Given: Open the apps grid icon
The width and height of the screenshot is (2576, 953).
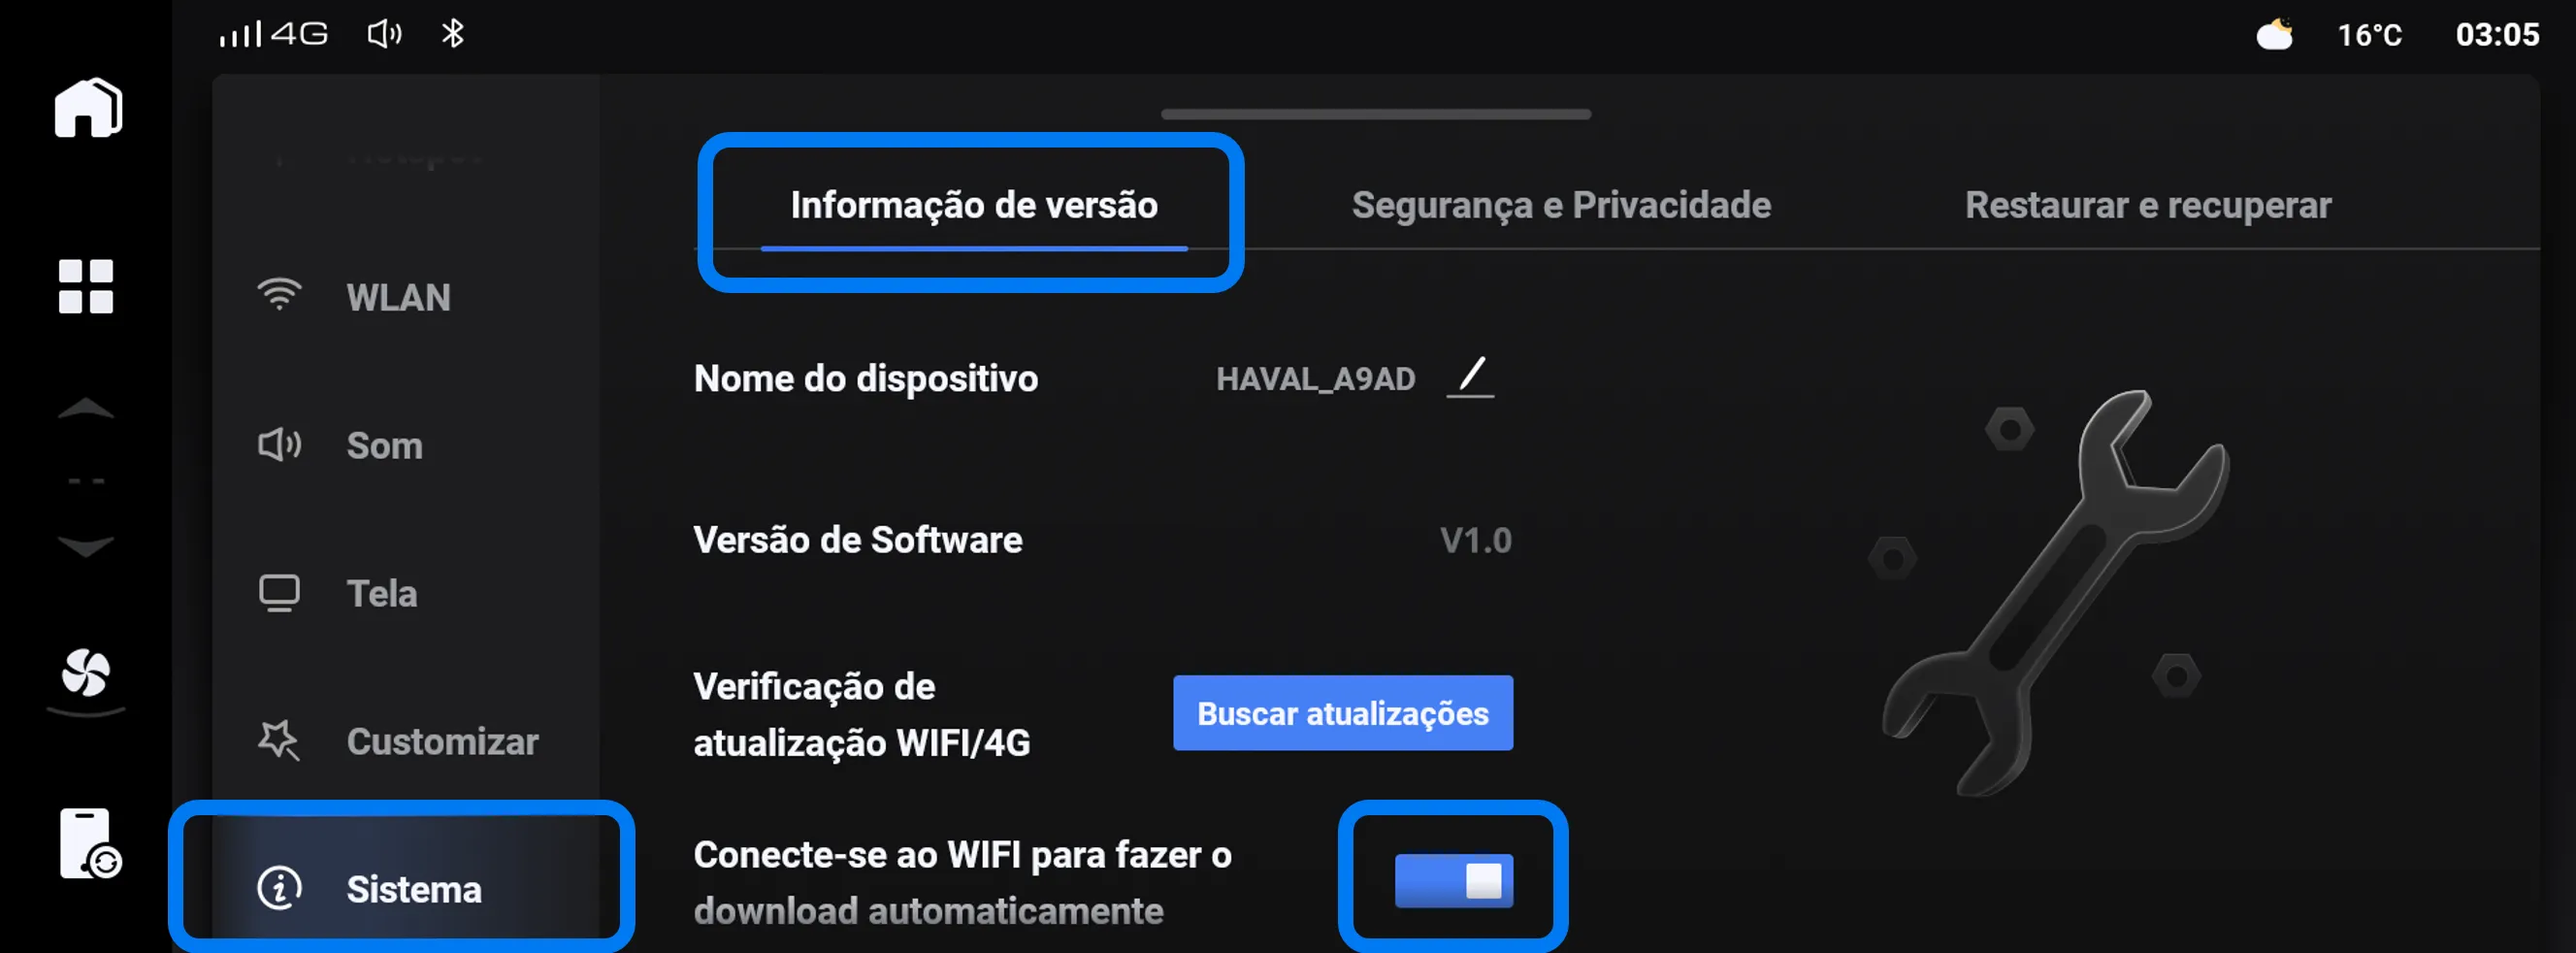Looking at the screenshot, I should [86, 287].
